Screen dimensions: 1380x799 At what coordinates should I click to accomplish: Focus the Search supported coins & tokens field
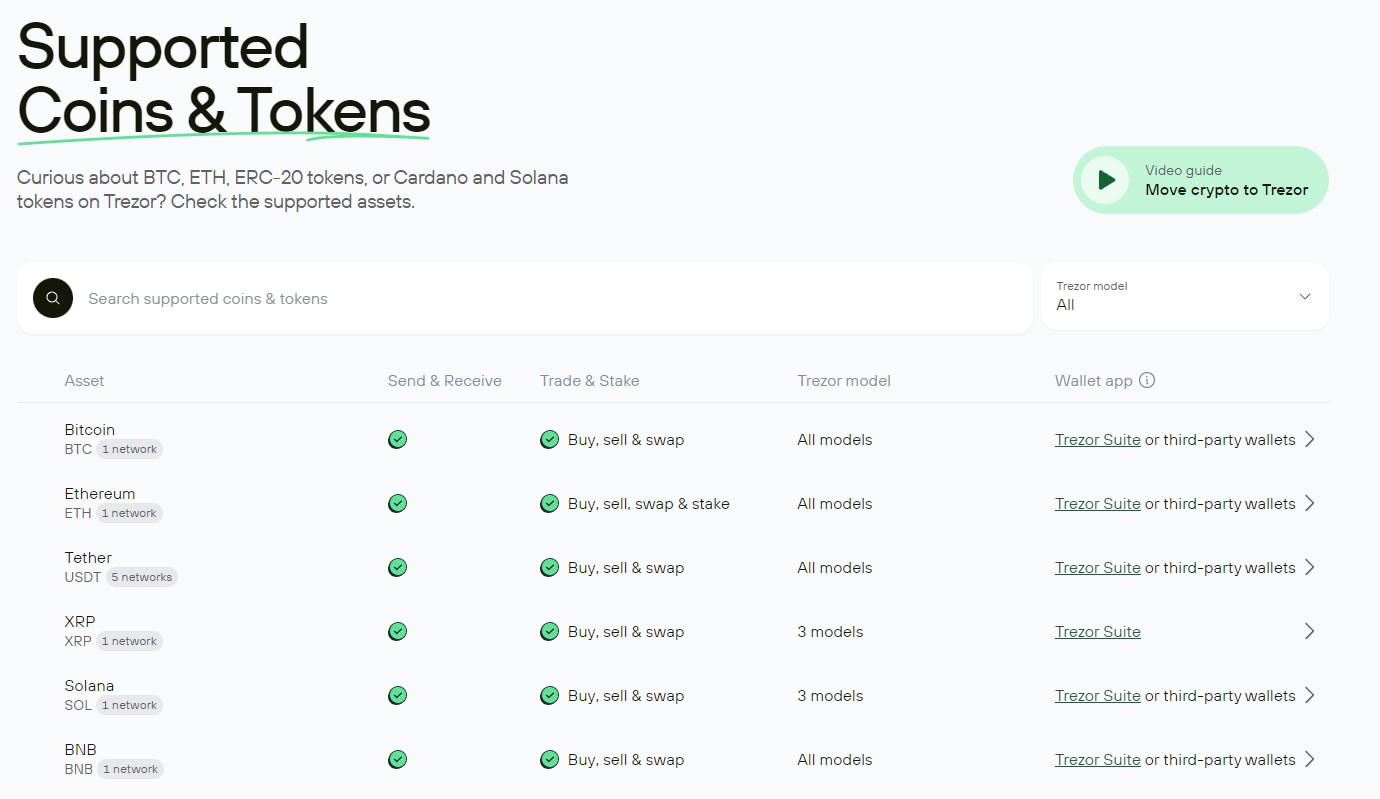click(525, 298)
